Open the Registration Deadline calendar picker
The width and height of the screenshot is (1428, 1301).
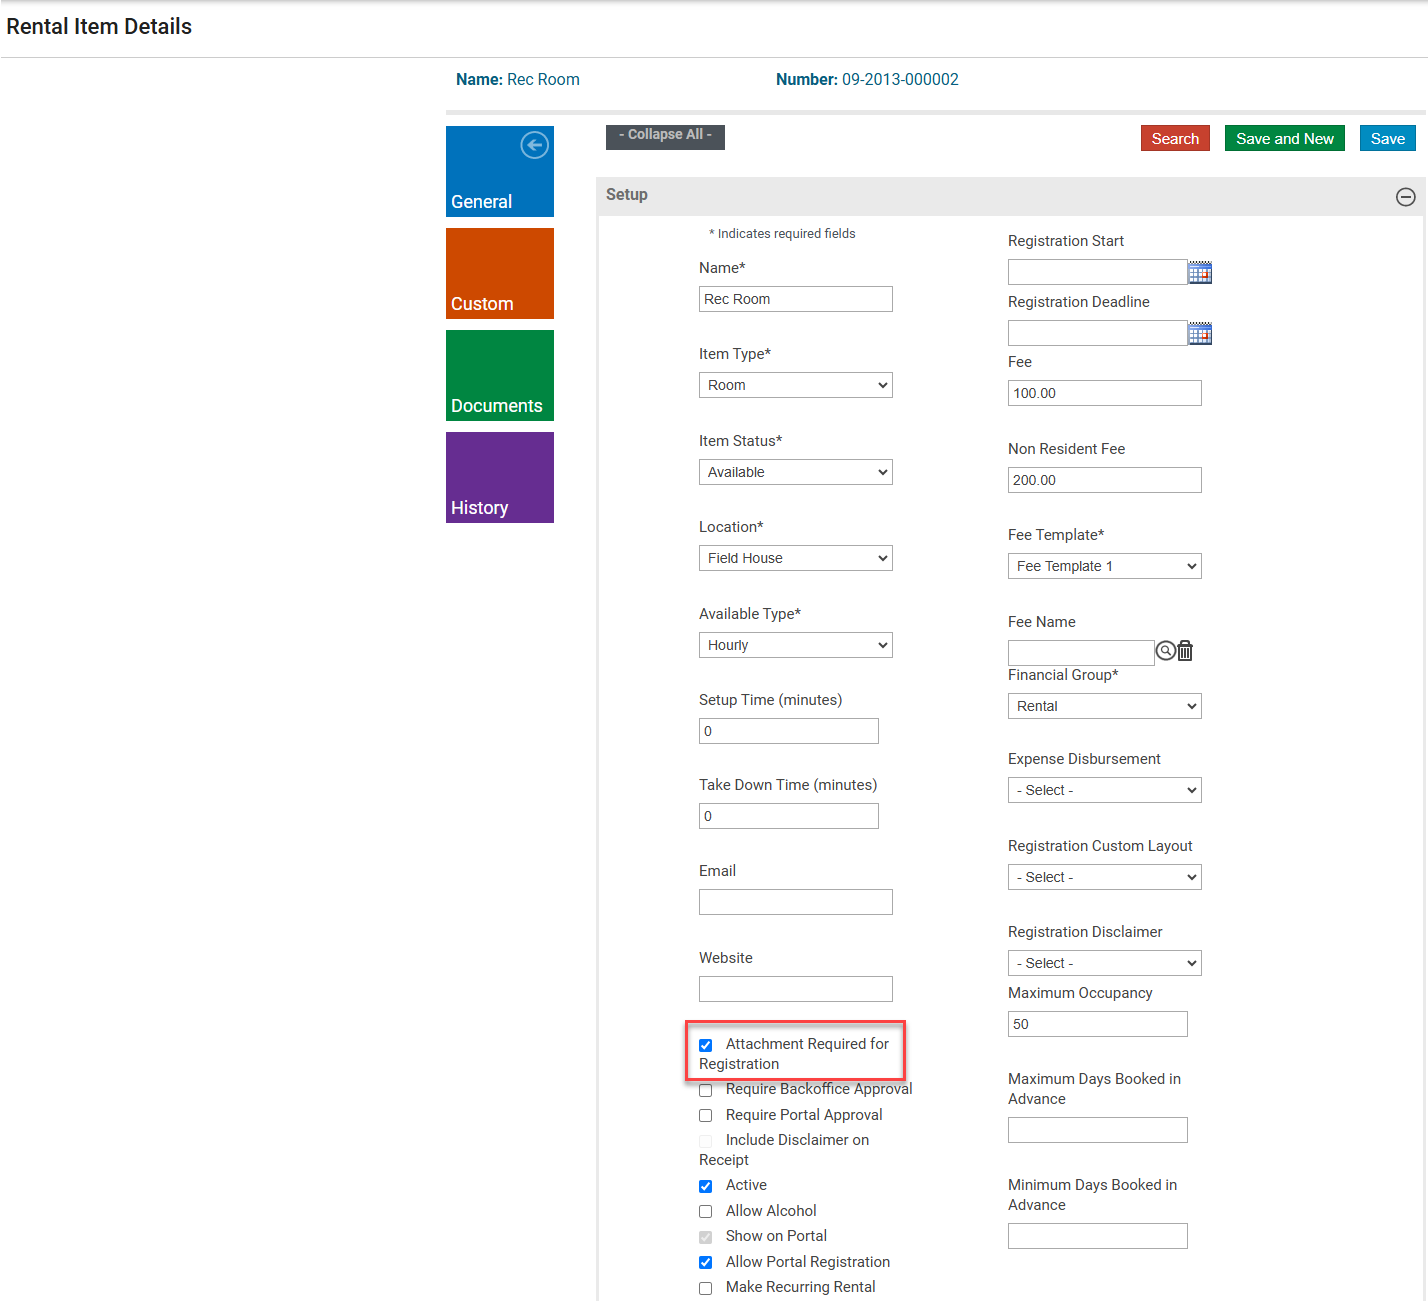[1199, 334]
